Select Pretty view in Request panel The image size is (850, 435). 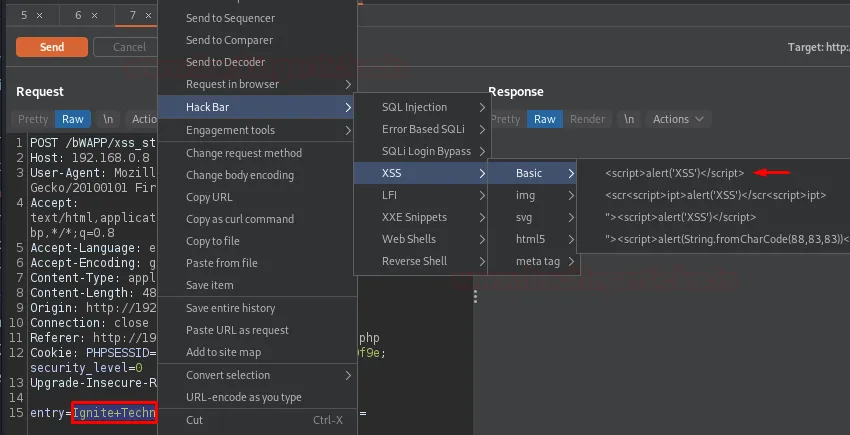(x=34, y=119)
